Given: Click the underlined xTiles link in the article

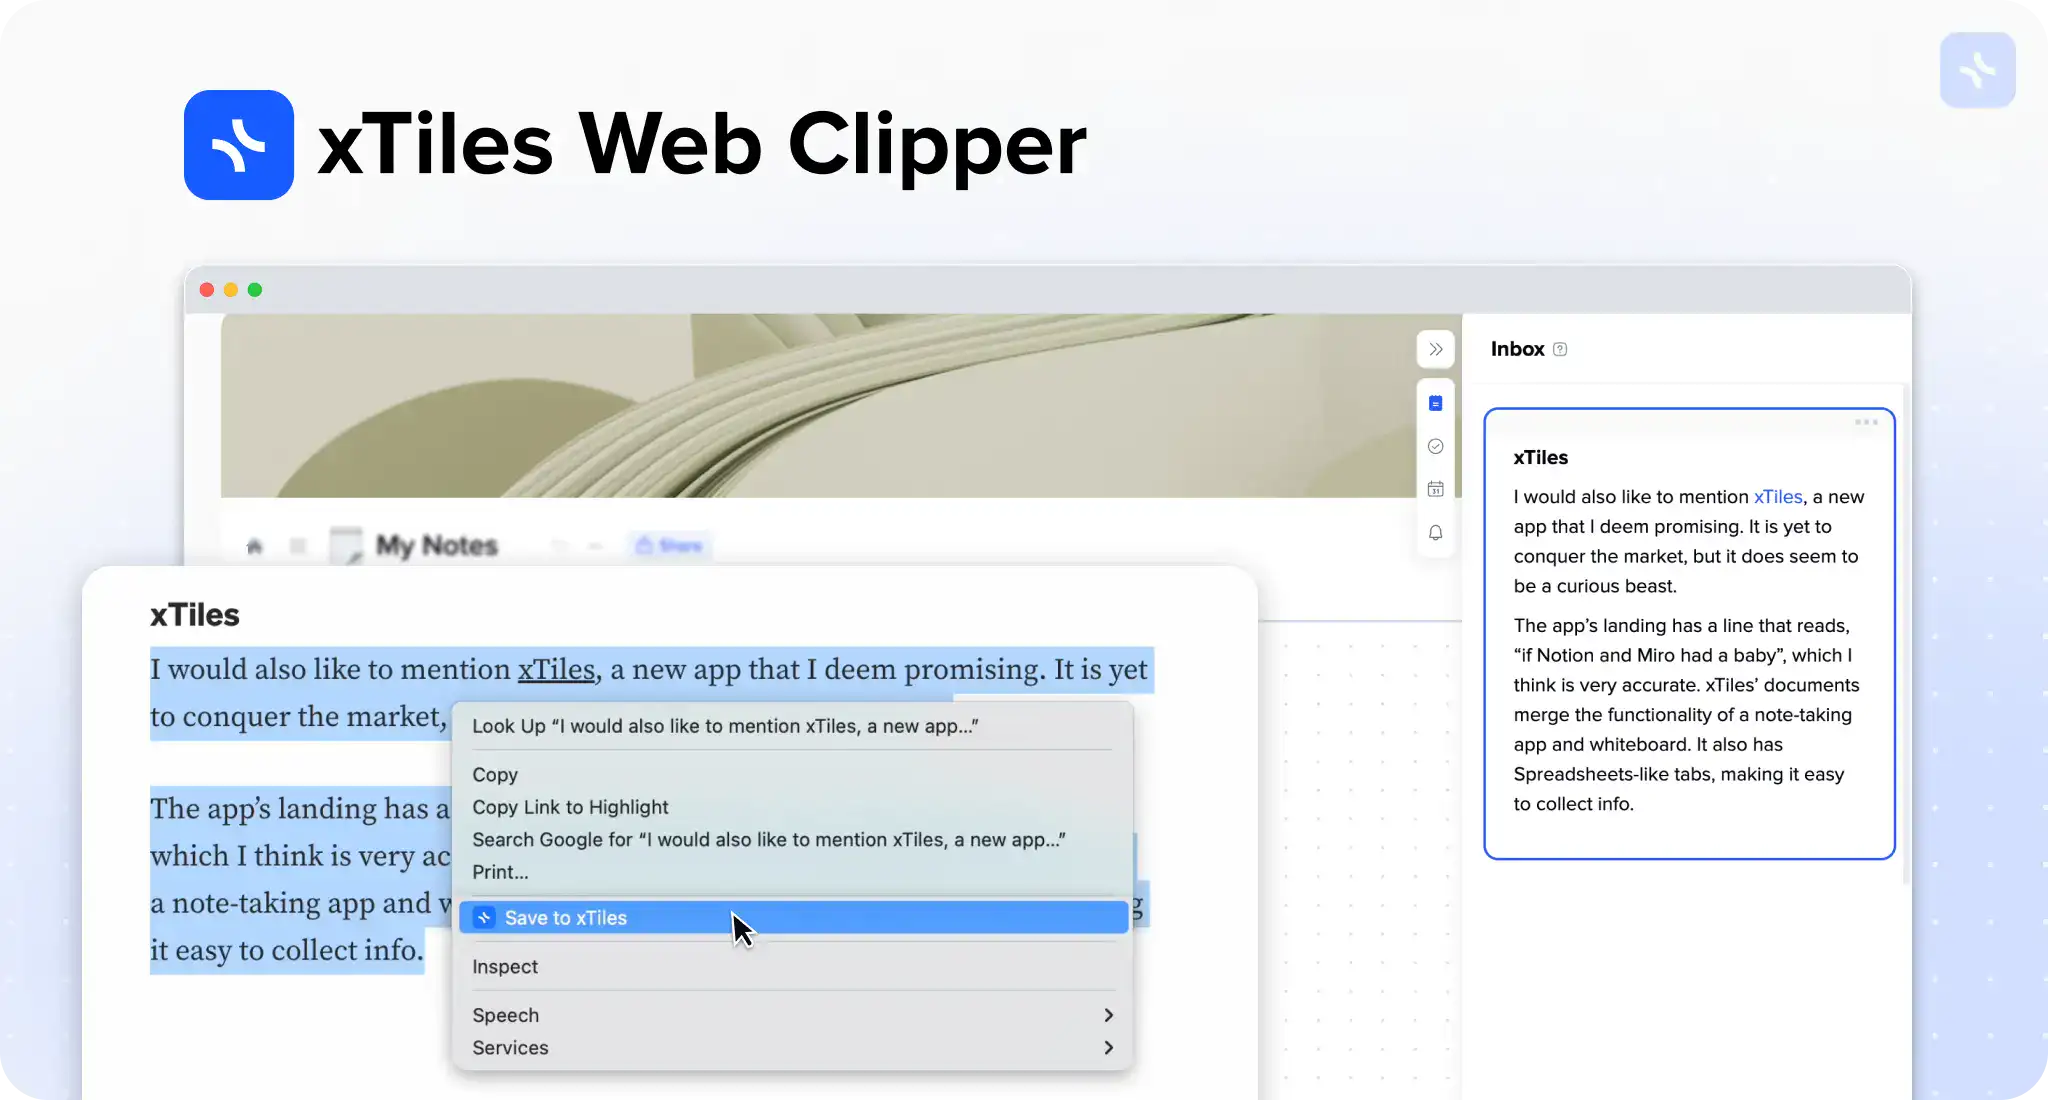Looking at the screenshot, I should click(556, 669).
